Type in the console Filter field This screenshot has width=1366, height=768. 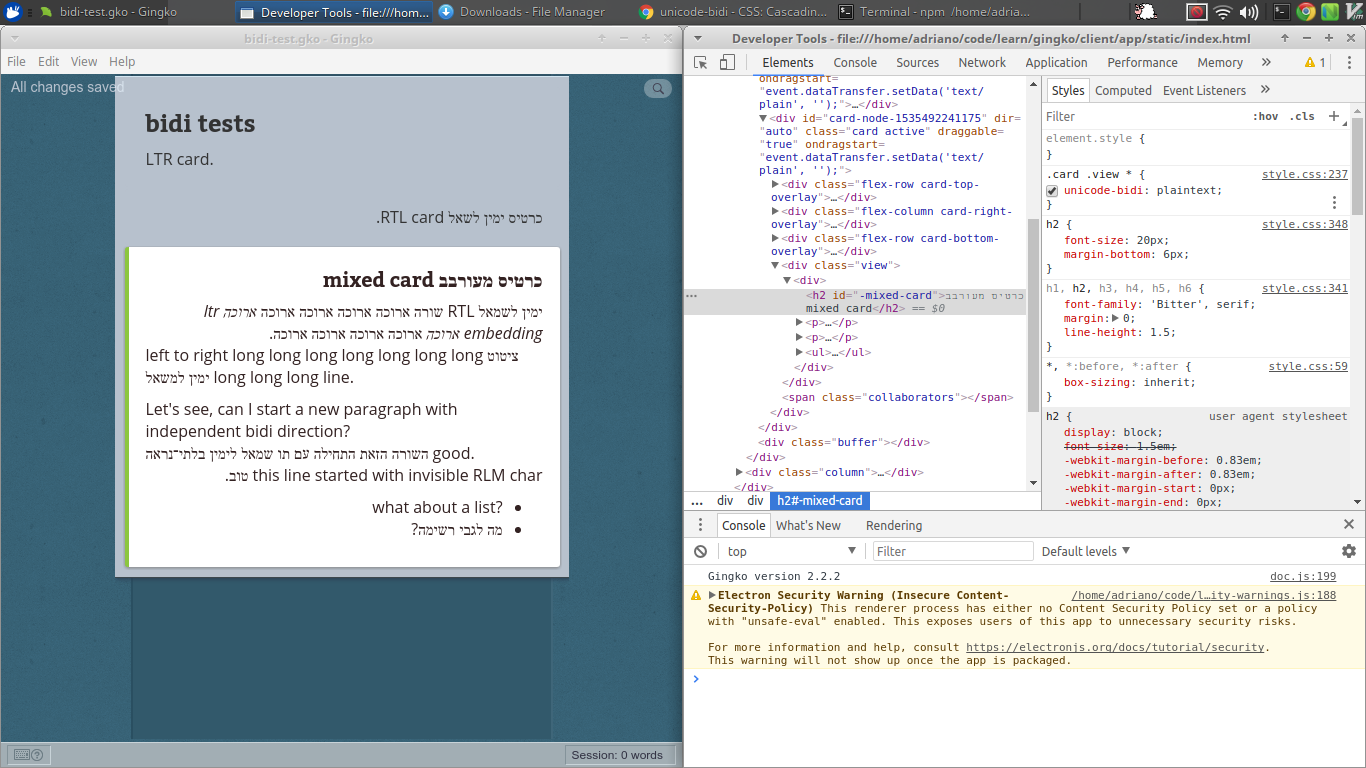click(x=952, y=551)
